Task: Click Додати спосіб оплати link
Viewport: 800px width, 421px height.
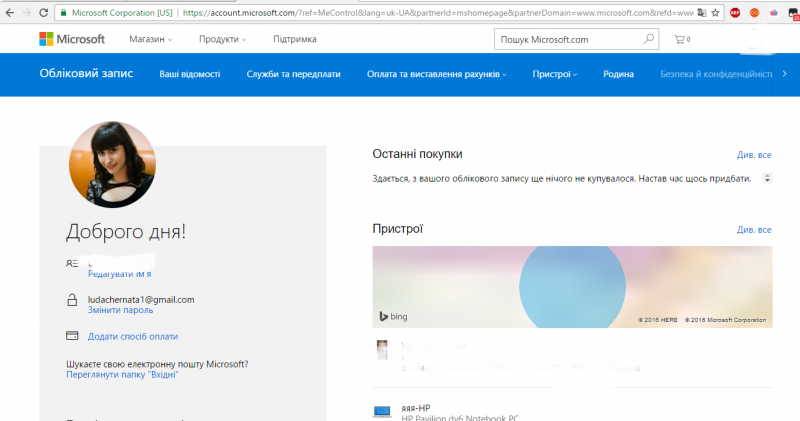Action: pyautogui.click(x=133, y=336)
